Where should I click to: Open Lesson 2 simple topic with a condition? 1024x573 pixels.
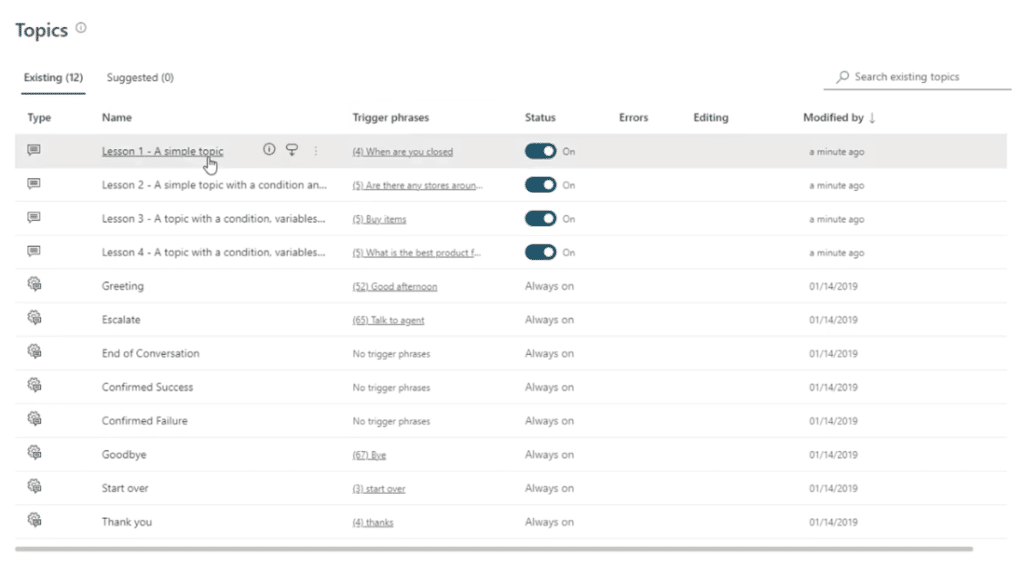pos(214,185)
